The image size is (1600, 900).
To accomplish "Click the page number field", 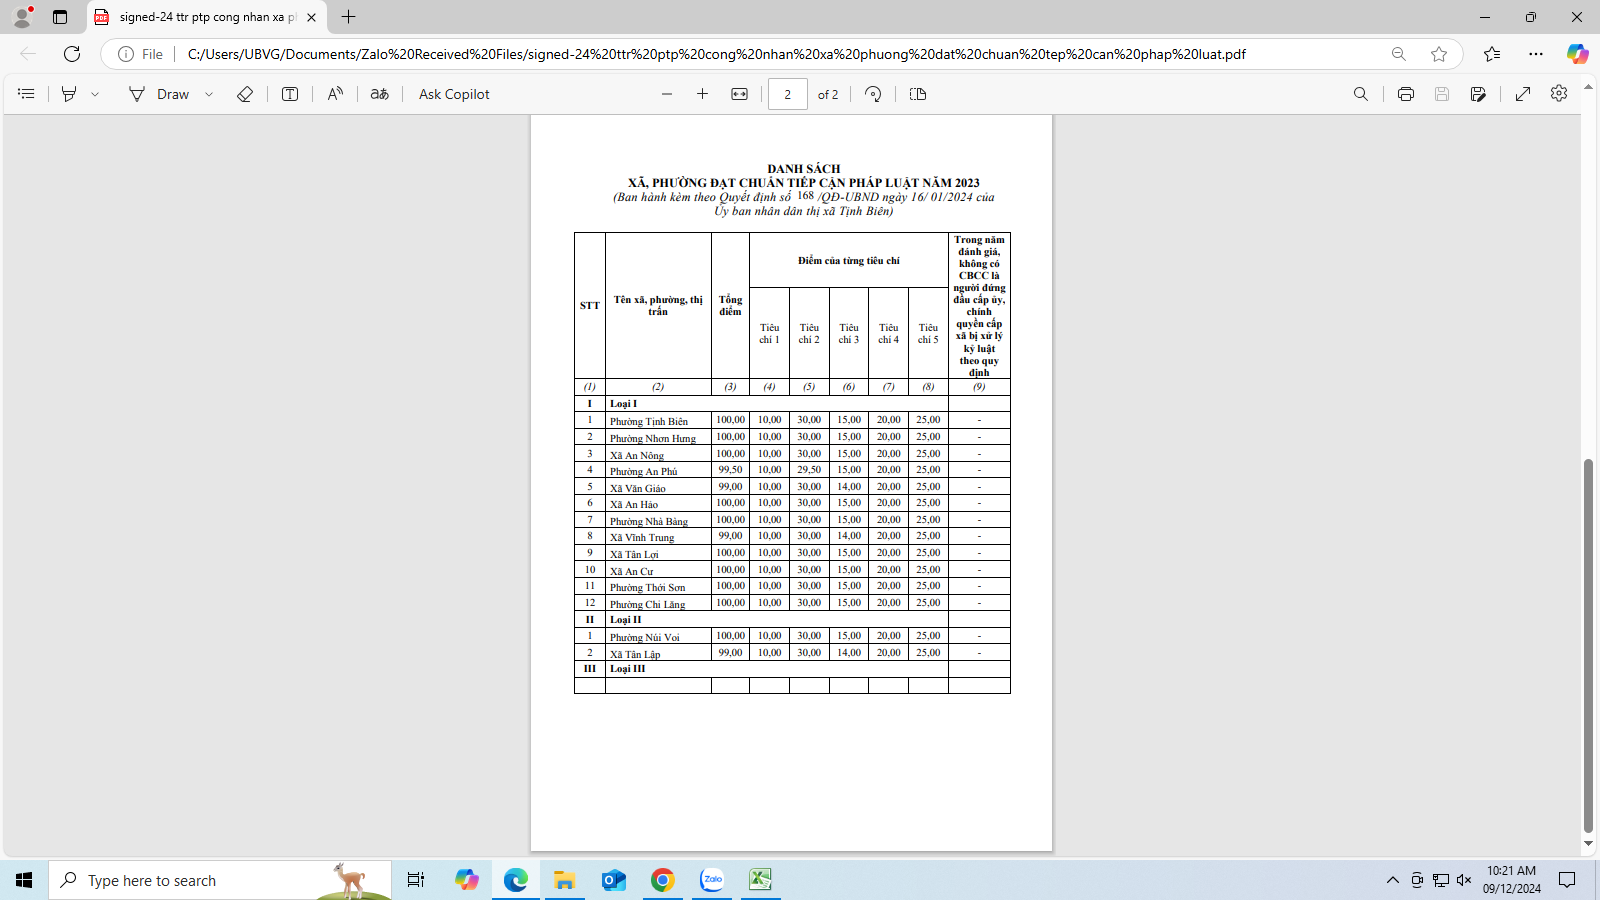I will [788, 94].
